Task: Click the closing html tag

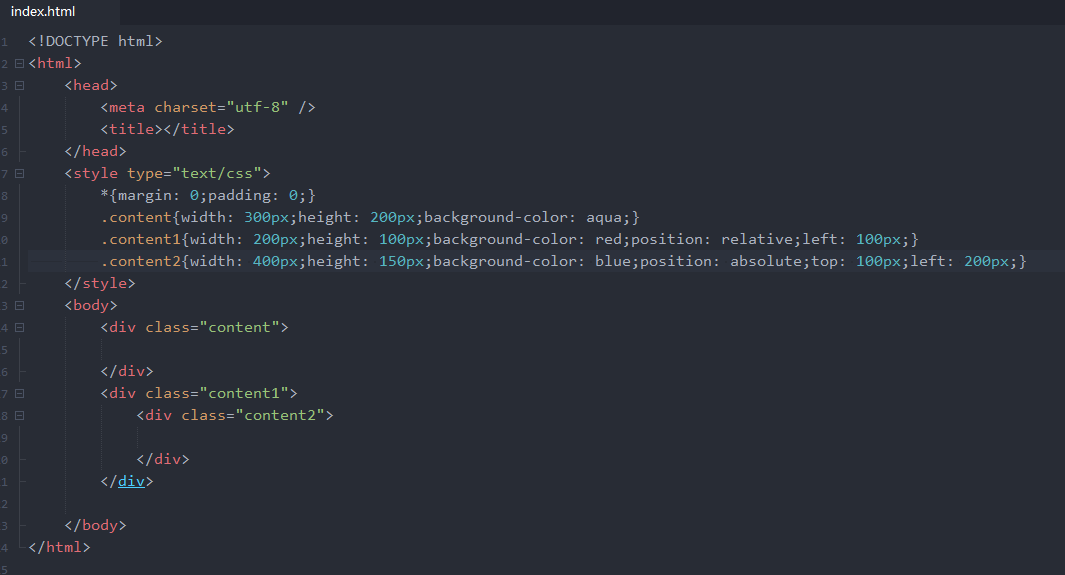Action: [x=59, y=547]
